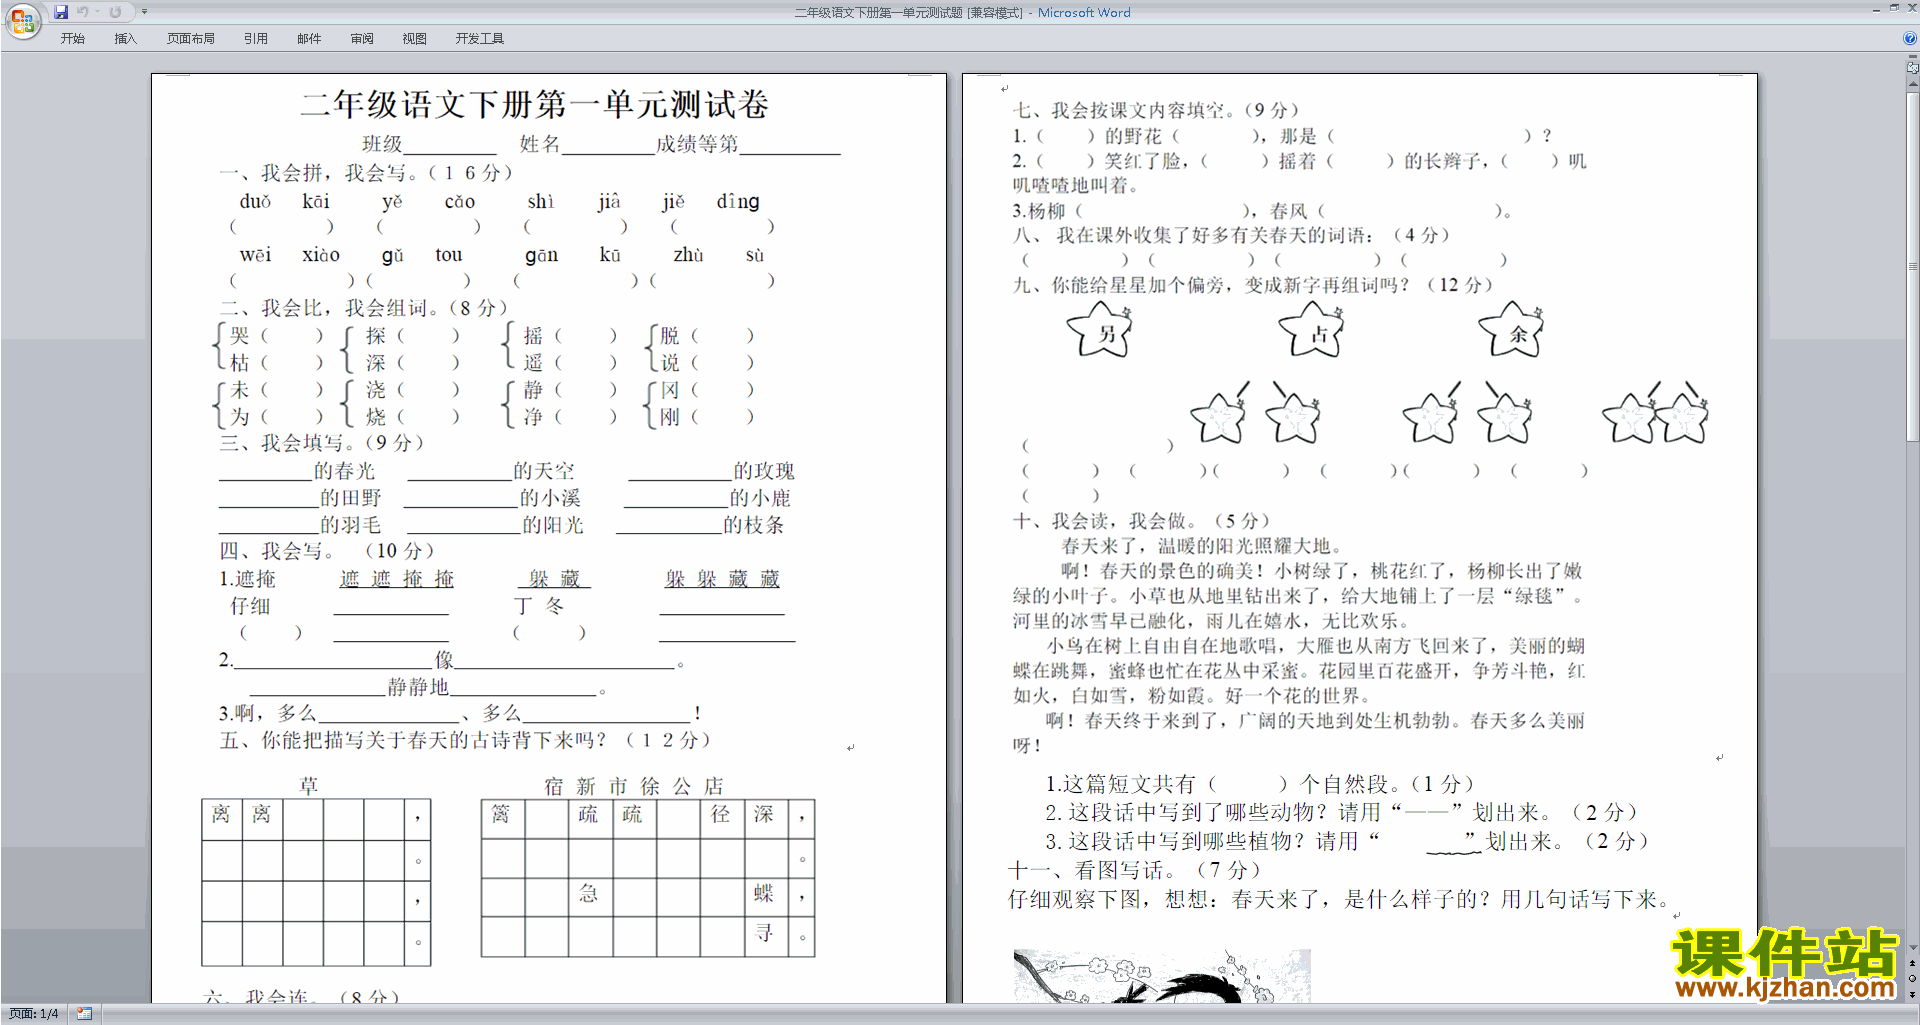
Task: Click the Redo icon in quick access toolbar
Action: (115, 12)
